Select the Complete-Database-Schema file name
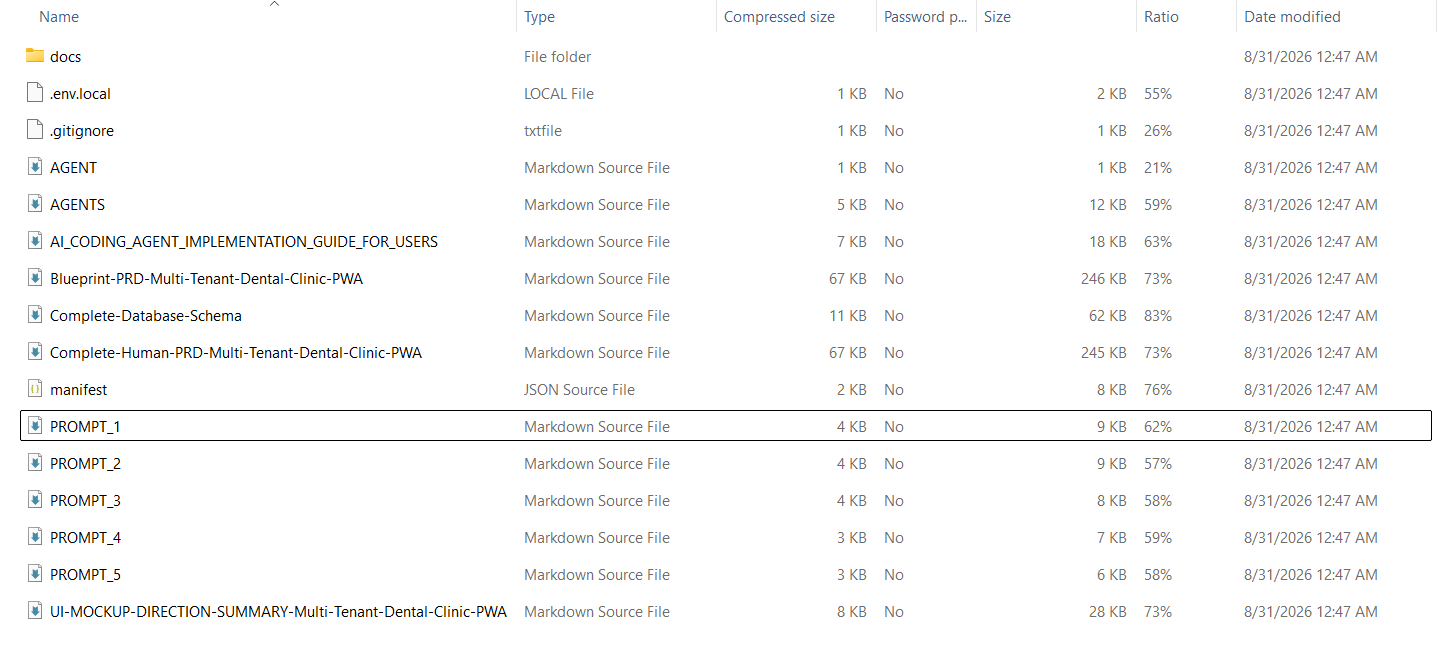This screenshot has width=1455, height=655. click(x=146, y=316)
